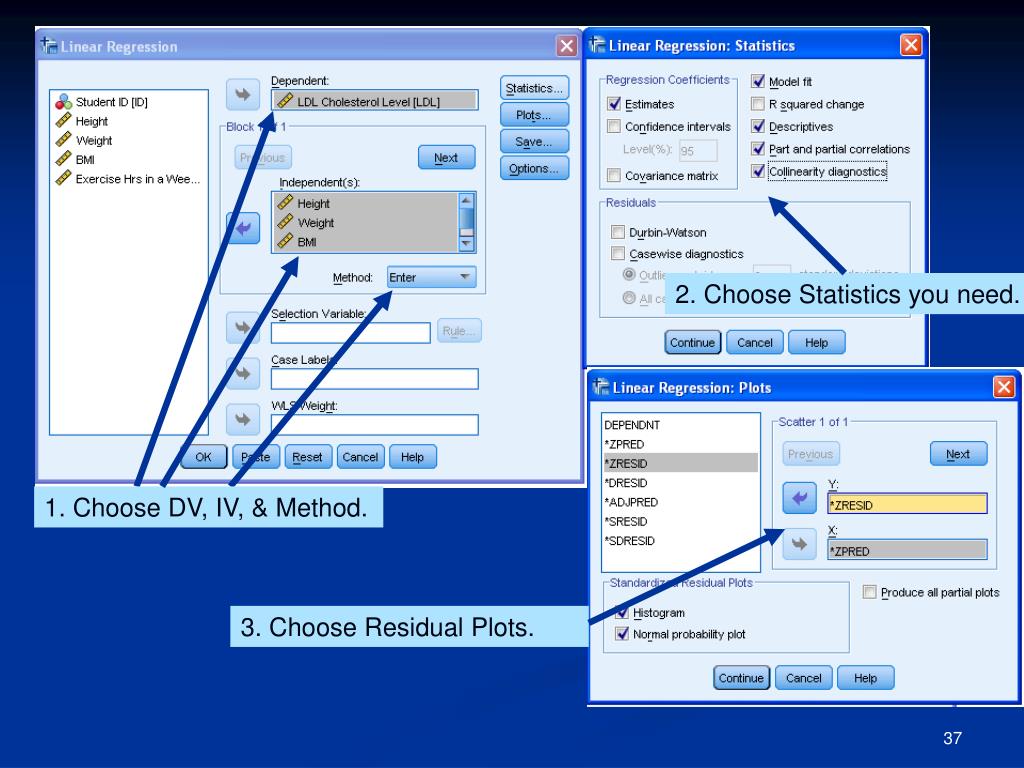
Task: Click Independent(s) list scroll up arrow
Action: [466, 200]
